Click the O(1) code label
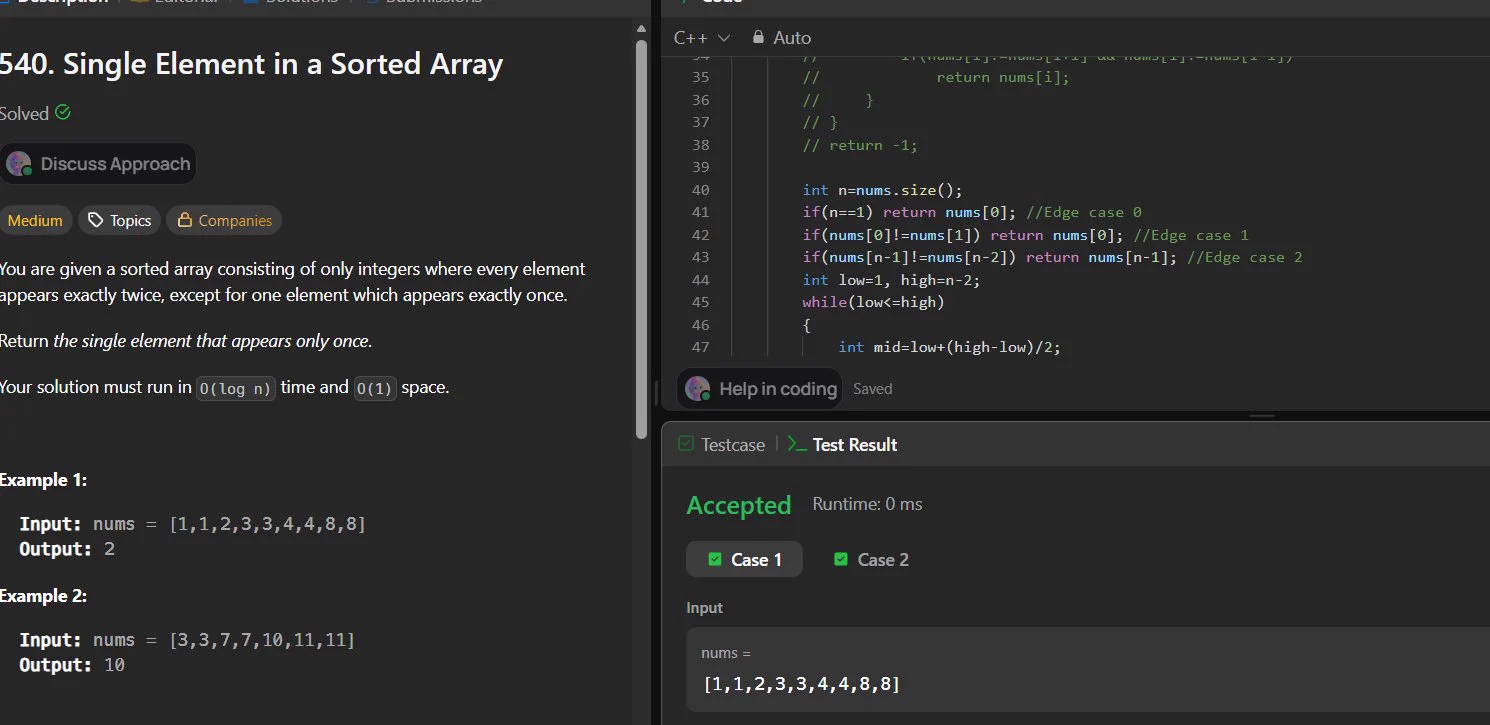 point(375,389)
